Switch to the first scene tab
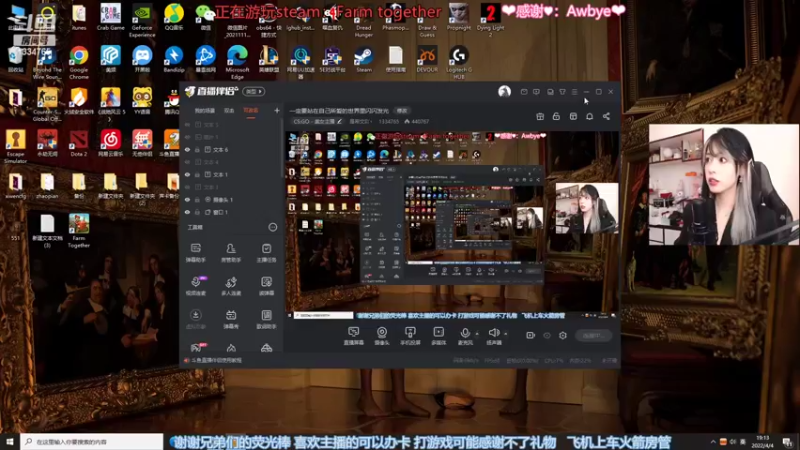 tap(205, 110)
